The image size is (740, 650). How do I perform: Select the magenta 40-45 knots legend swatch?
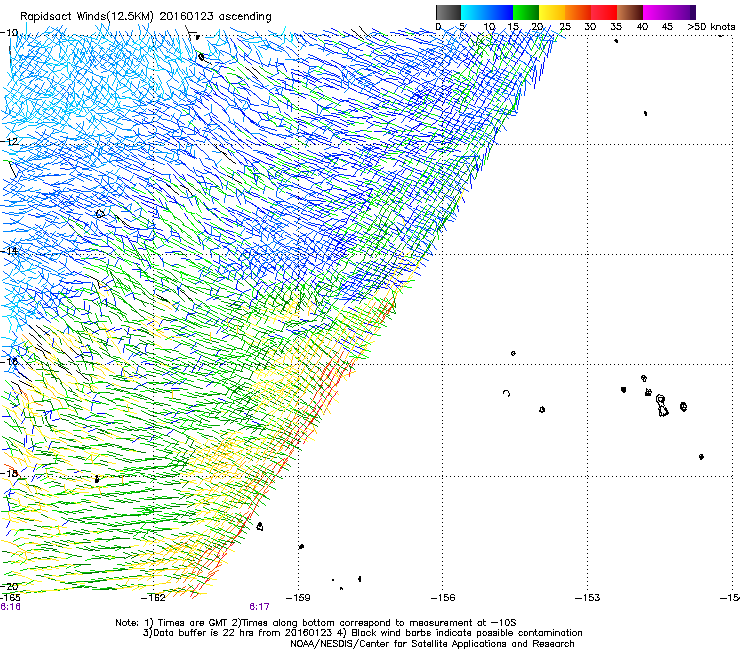pos(656,12)
